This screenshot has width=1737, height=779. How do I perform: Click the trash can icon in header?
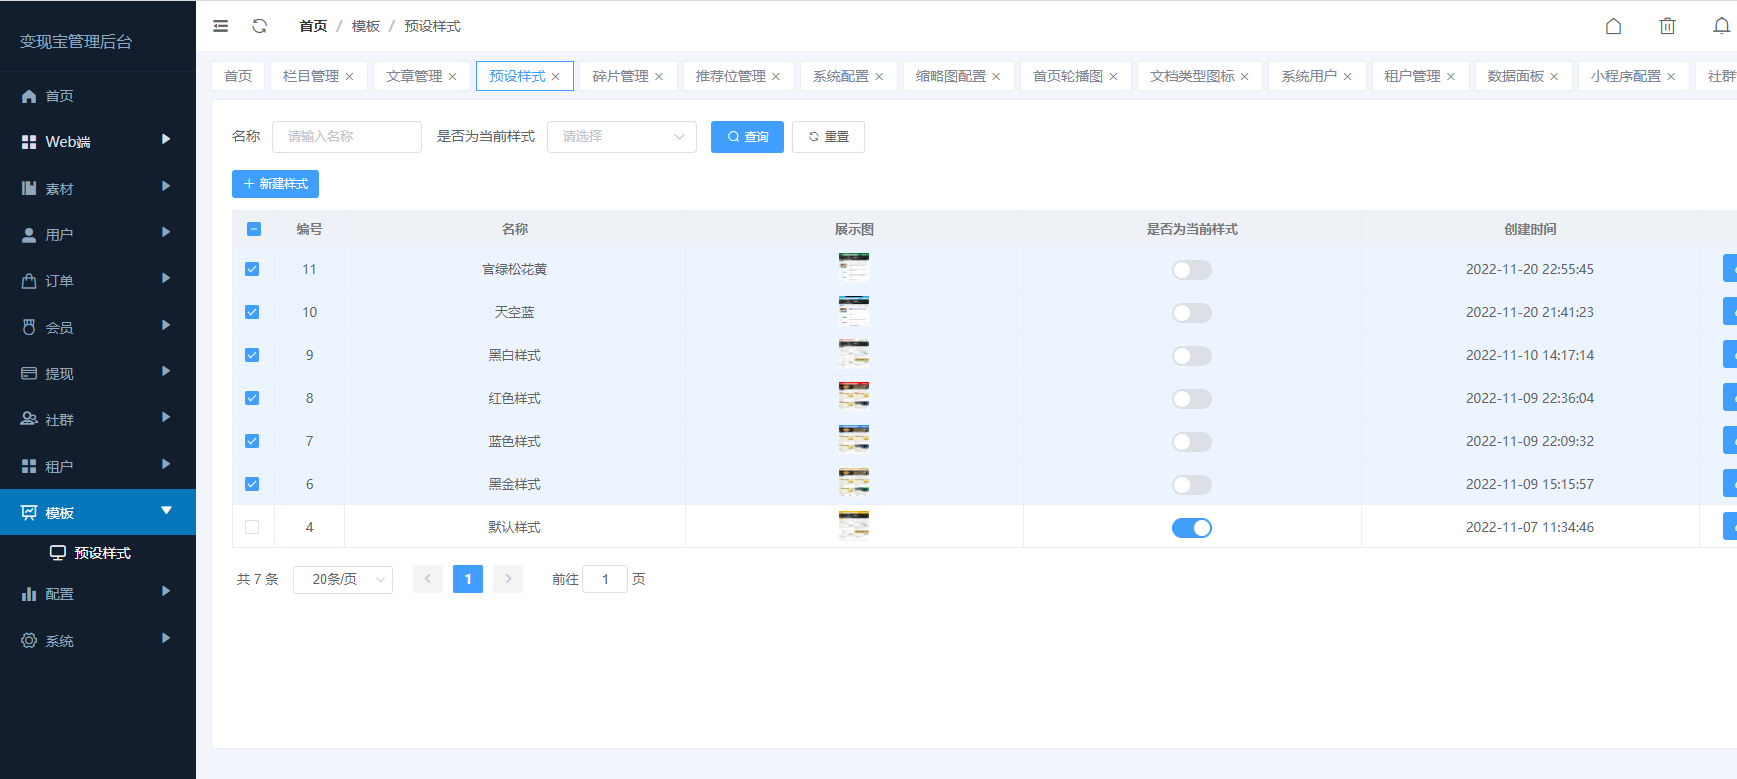click(1667, 26)
